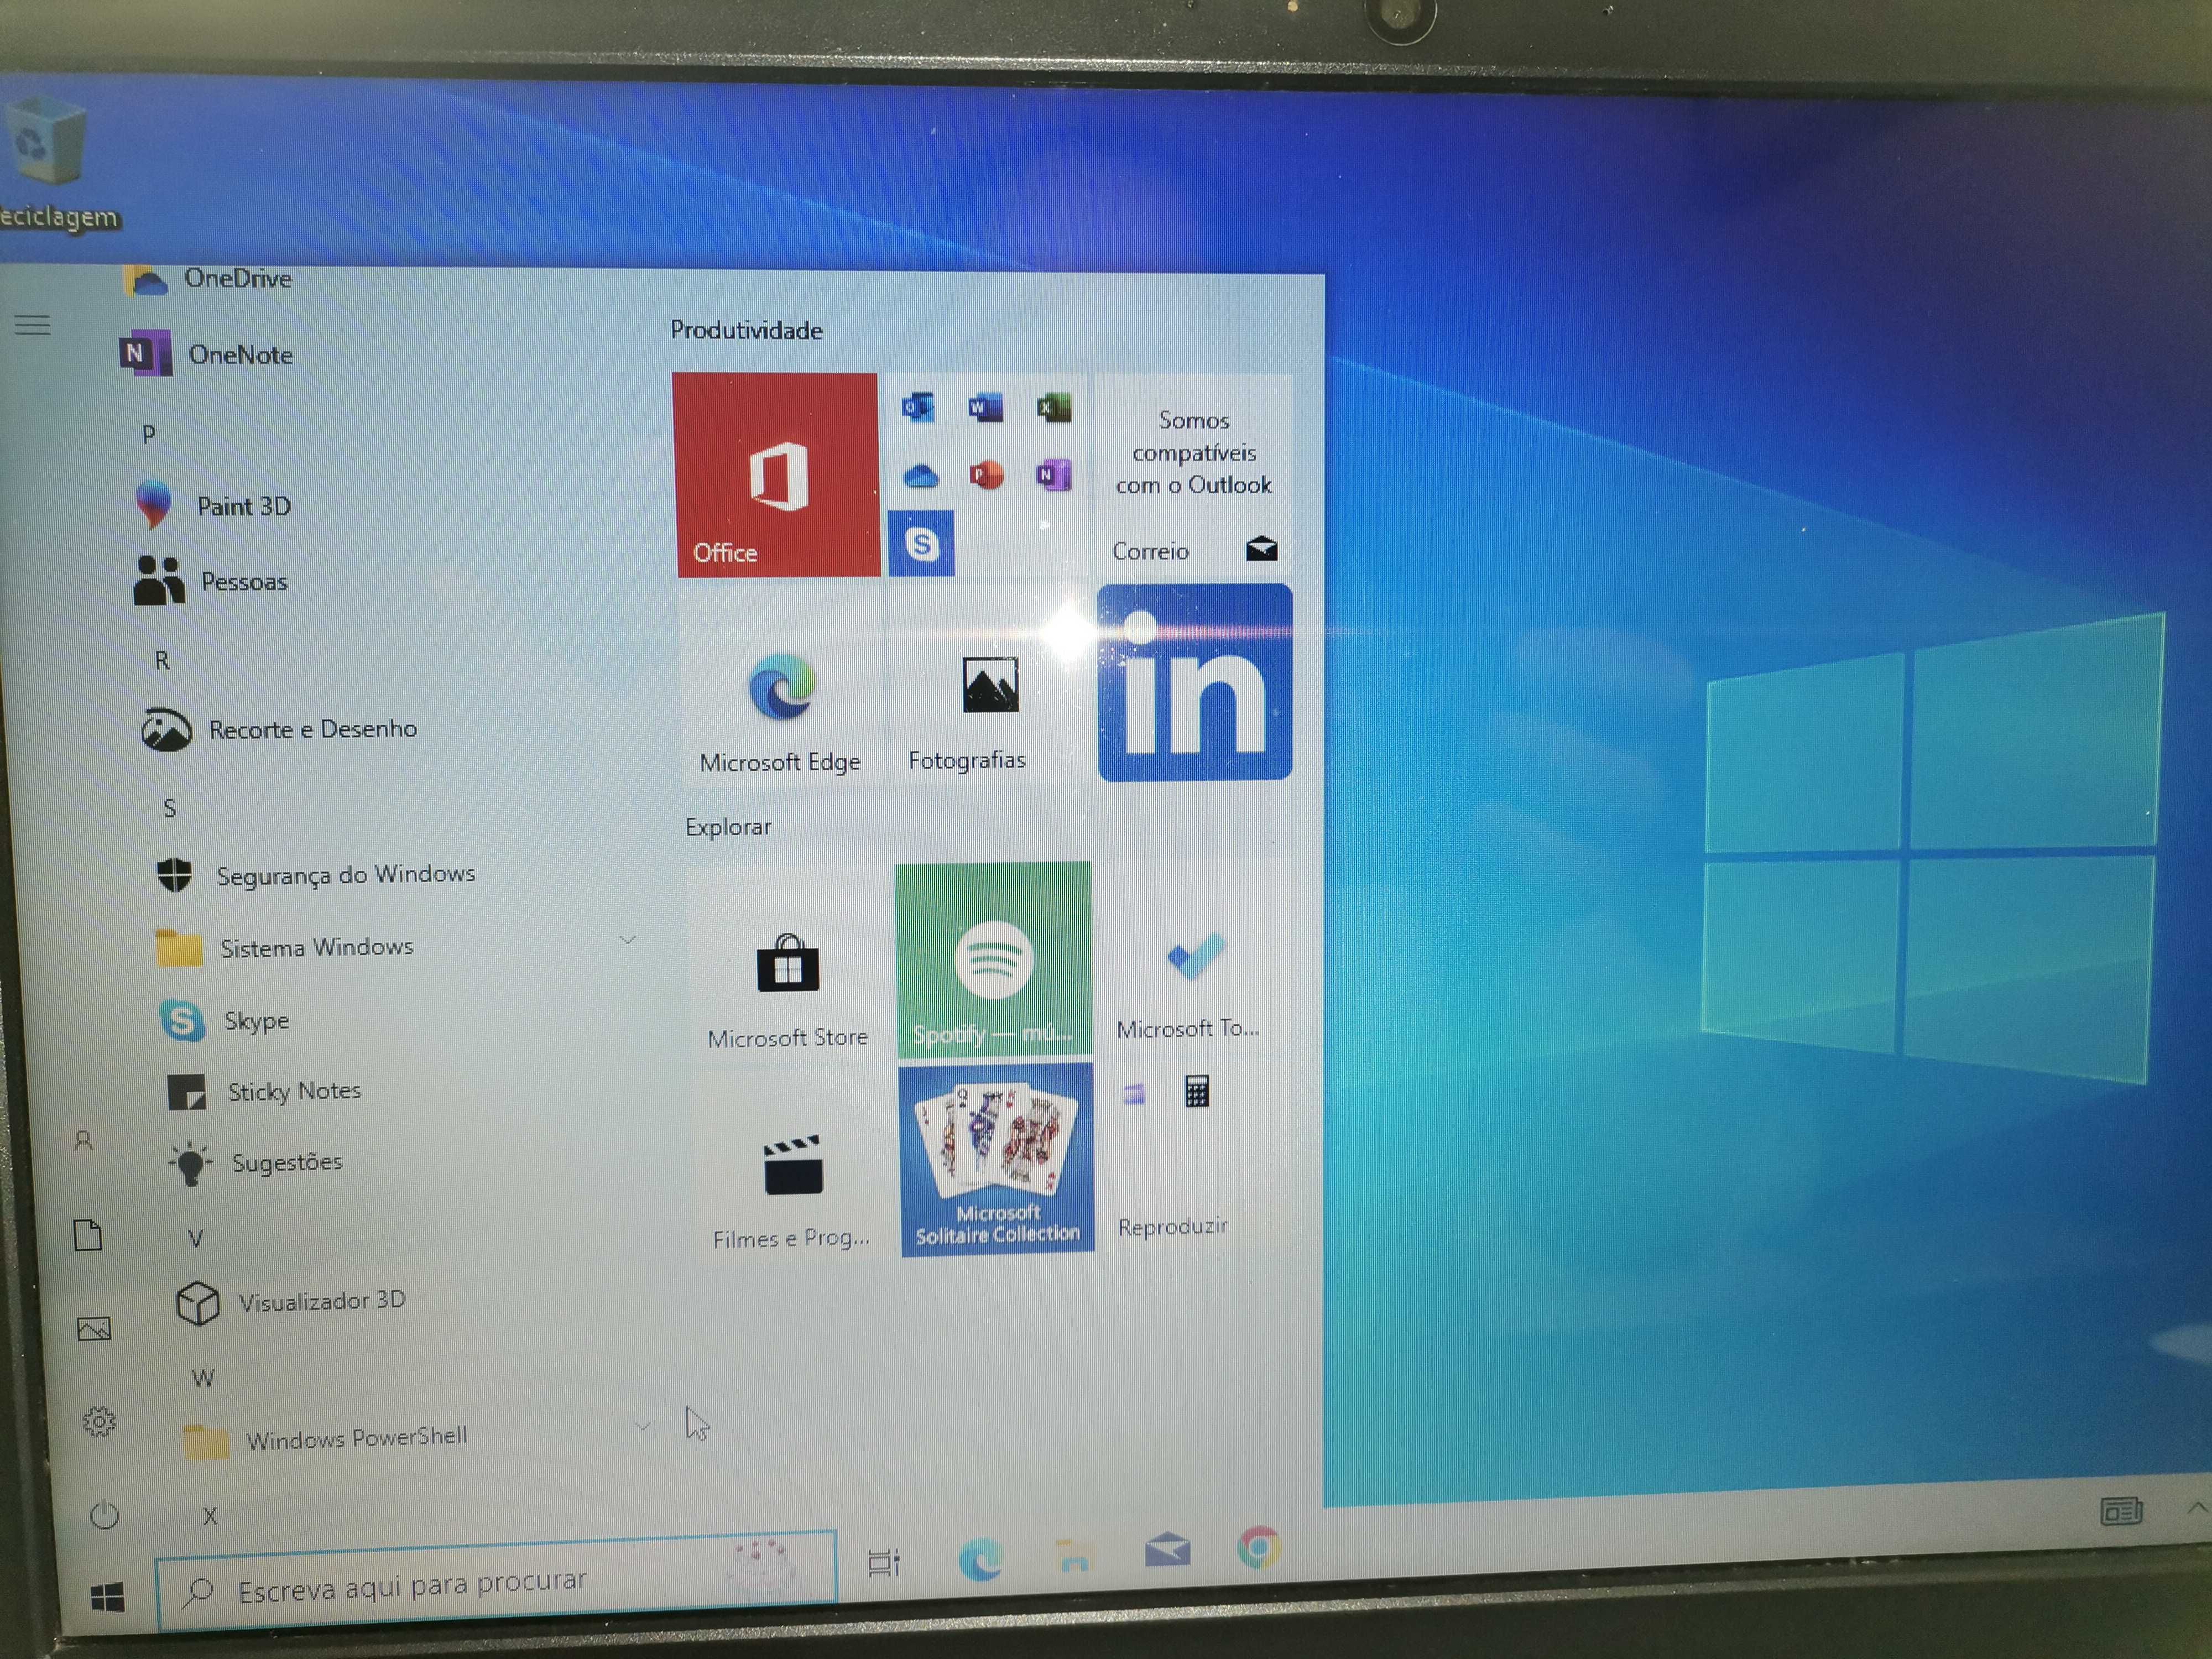Open OneDrive cloud icon in group tile
This screenshot has height=1659, width=2212.
pos(920,476)
